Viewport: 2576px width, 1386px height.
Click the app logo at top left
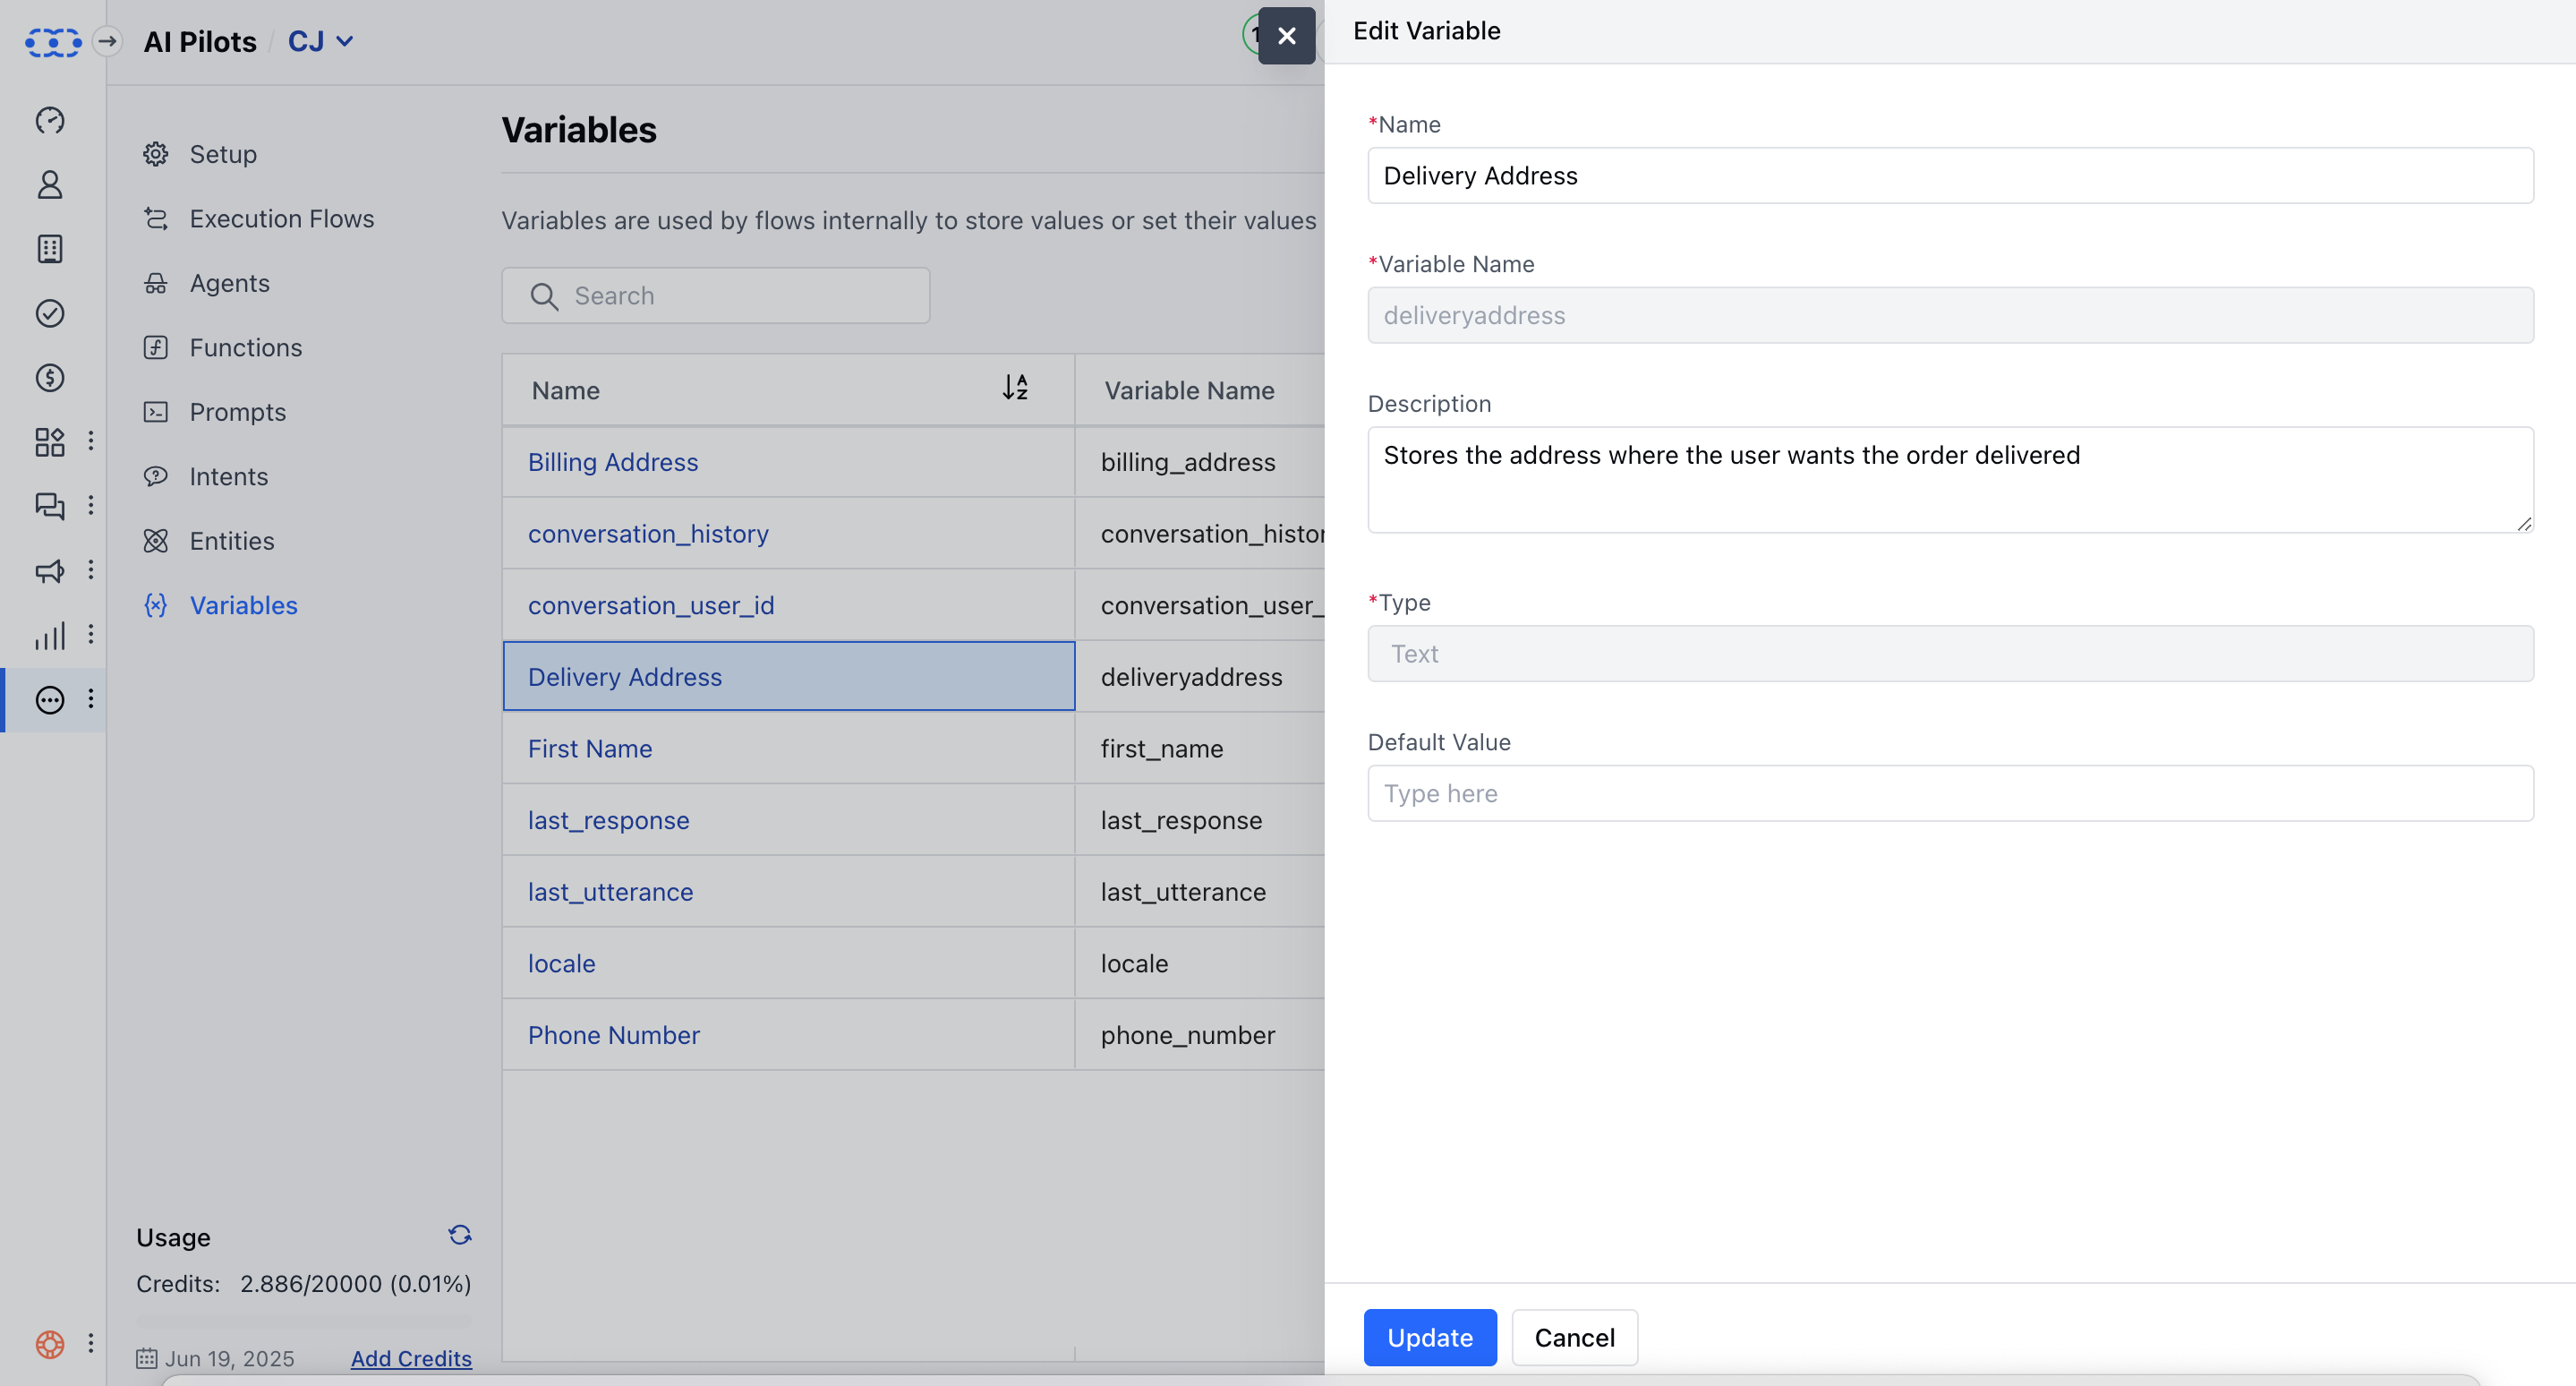pyautogui.click(x=53, y=42)
